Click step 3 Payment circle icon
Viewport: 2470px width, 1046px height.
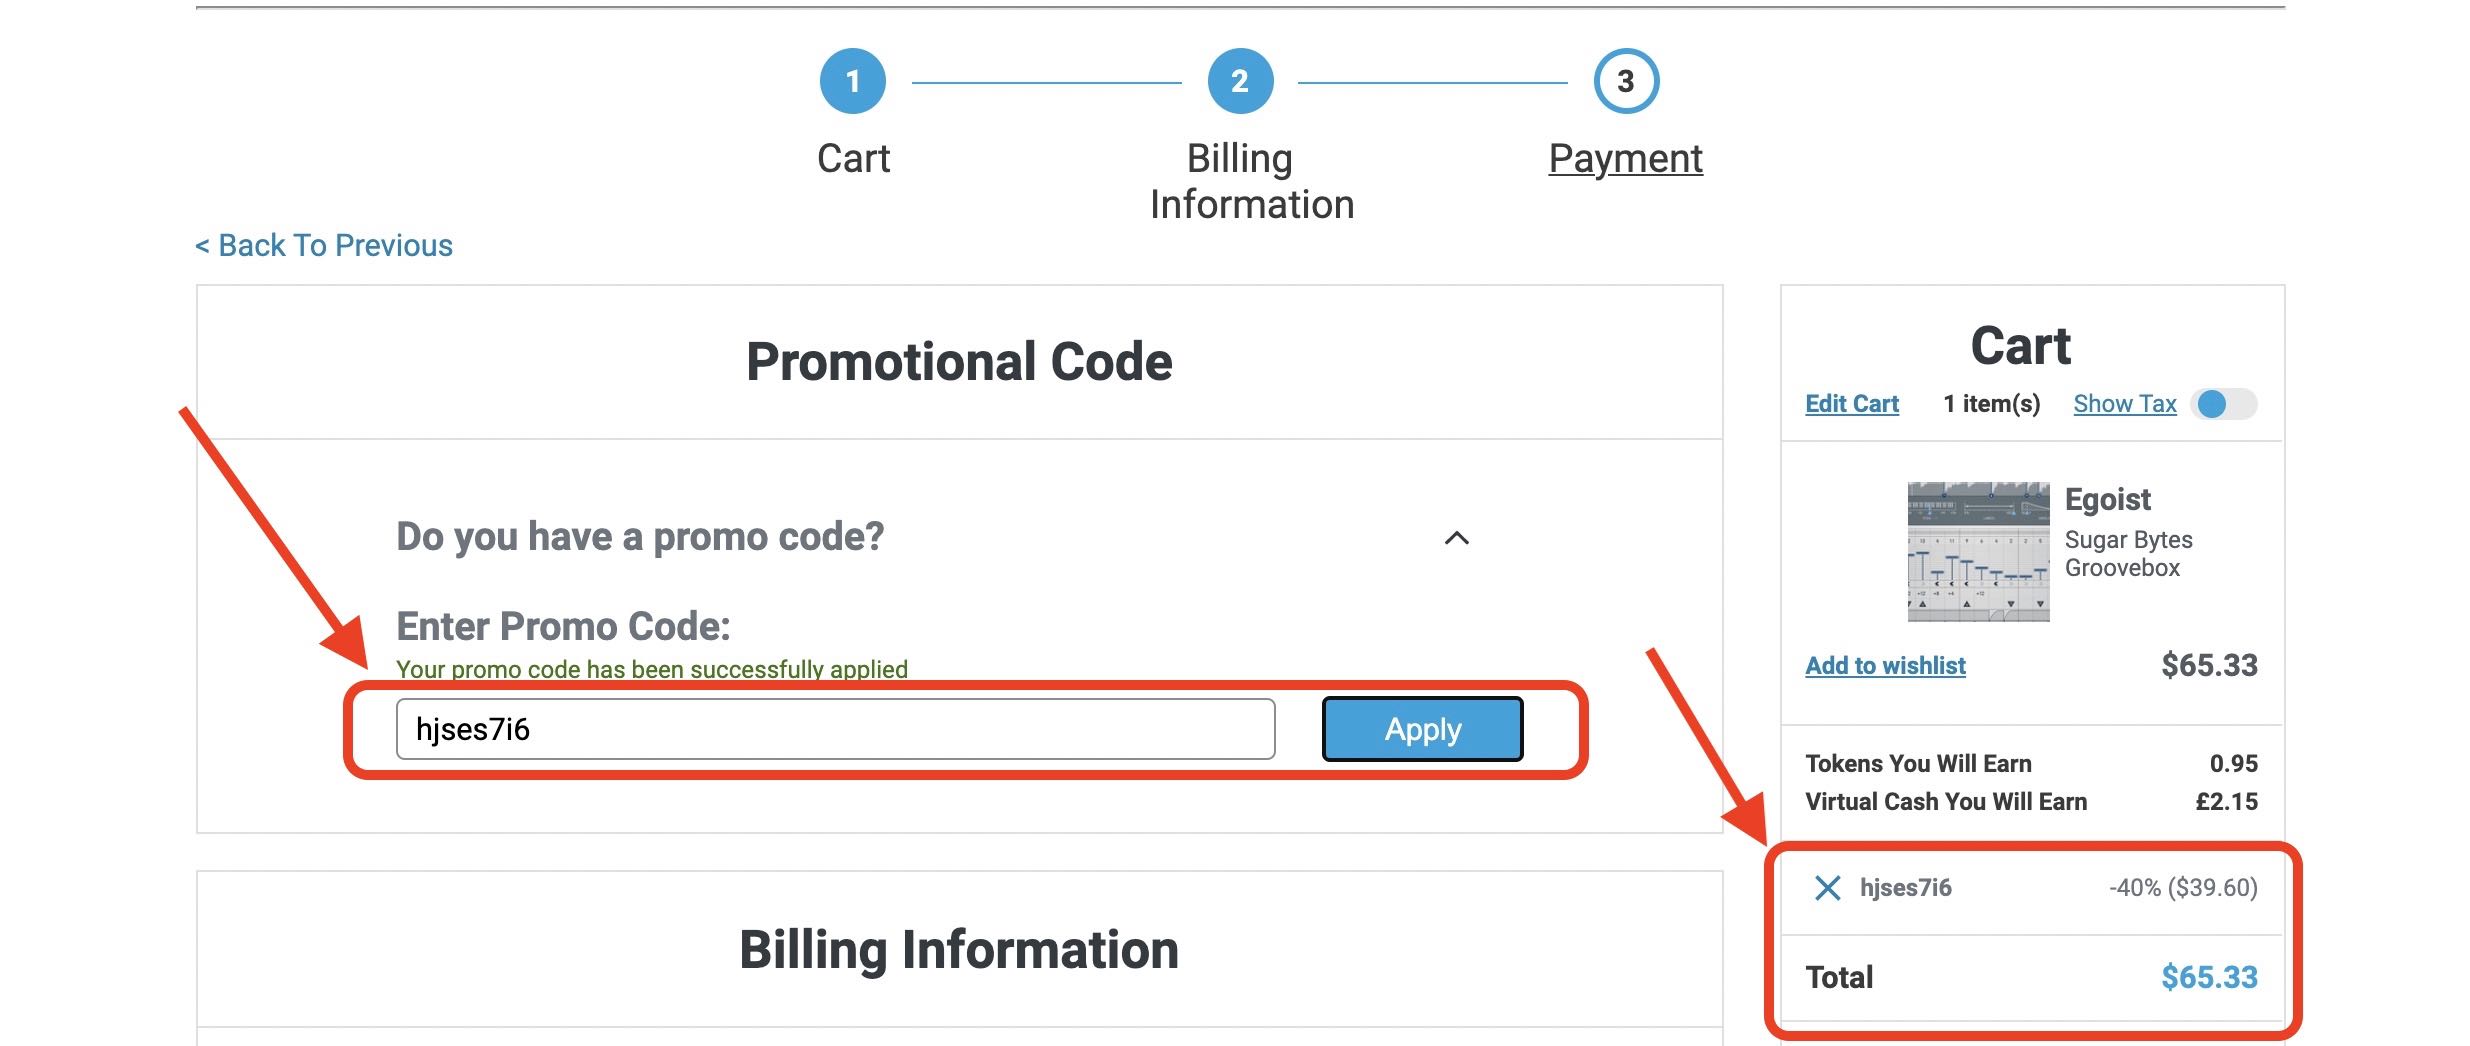tap(1625, 81)
